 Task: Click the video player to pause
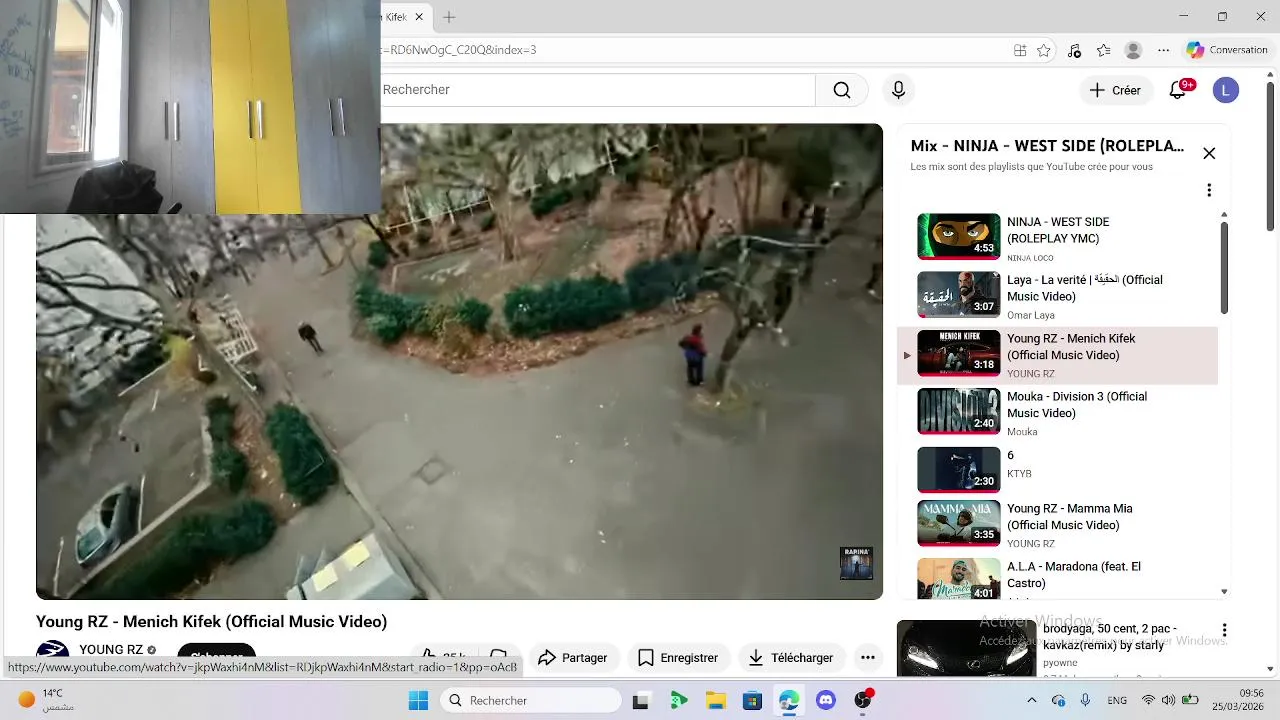(459, 362)
